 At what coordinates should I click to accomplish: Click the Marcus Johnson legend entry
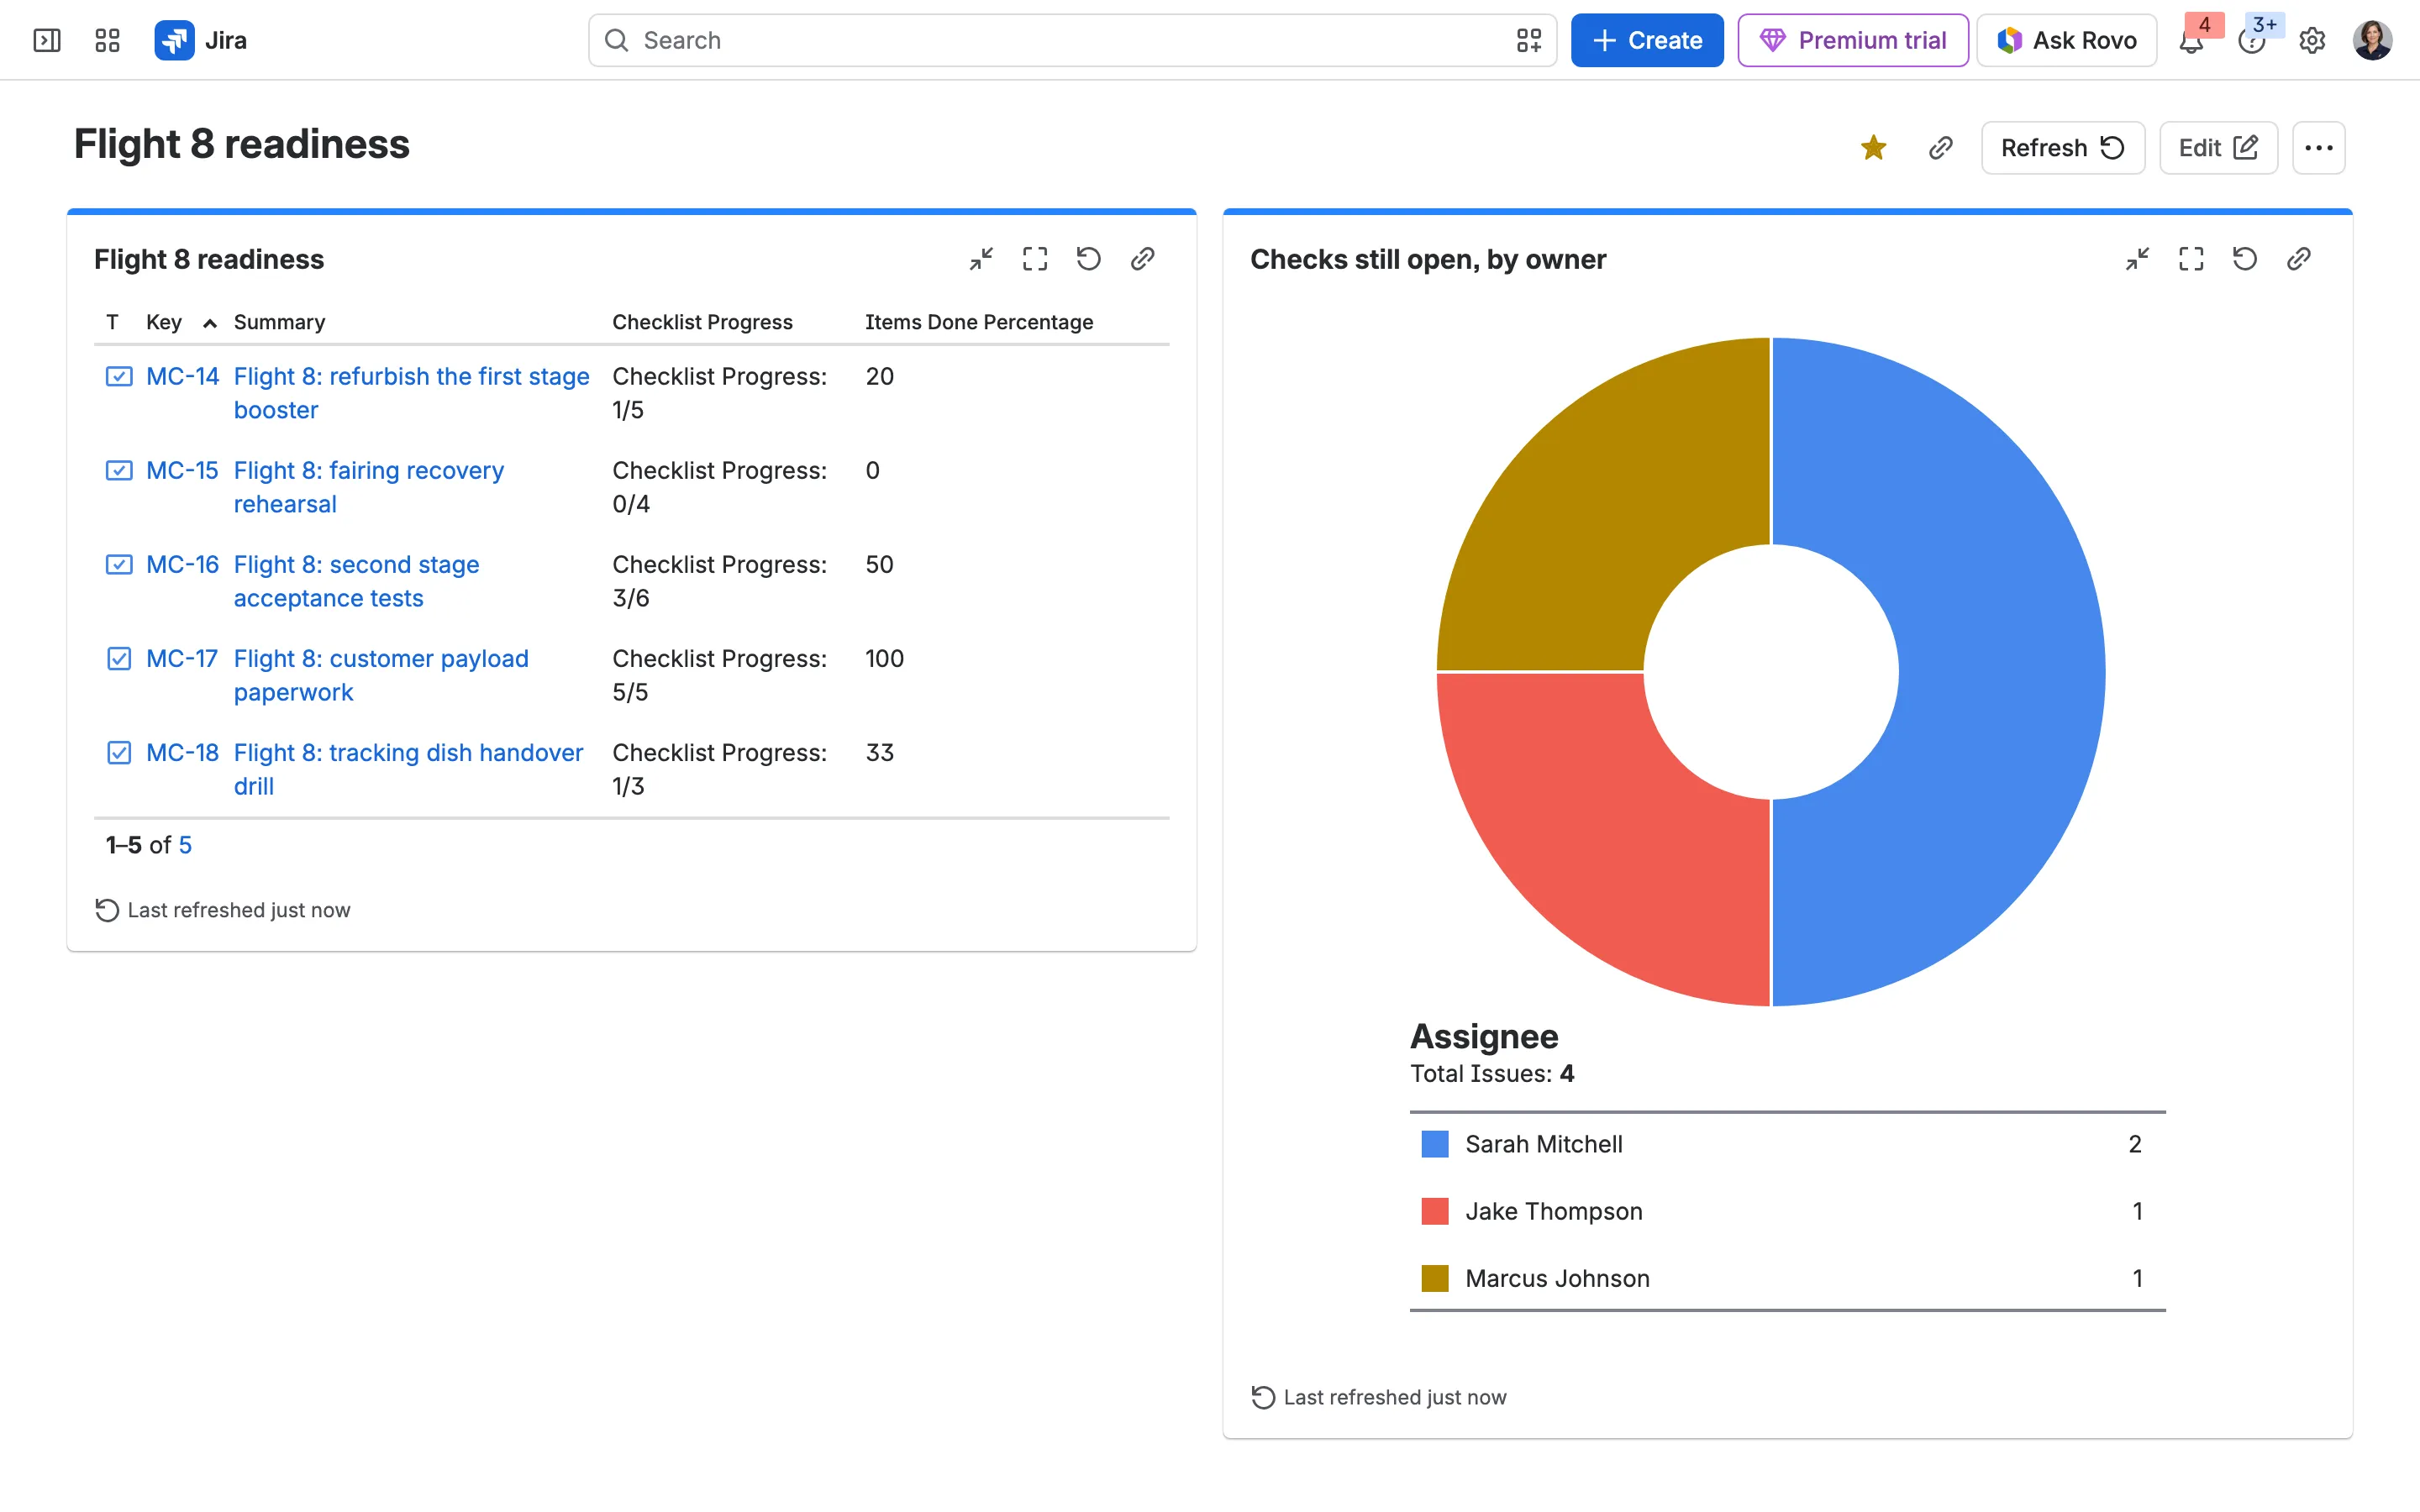click(x=1557, y=1278)
